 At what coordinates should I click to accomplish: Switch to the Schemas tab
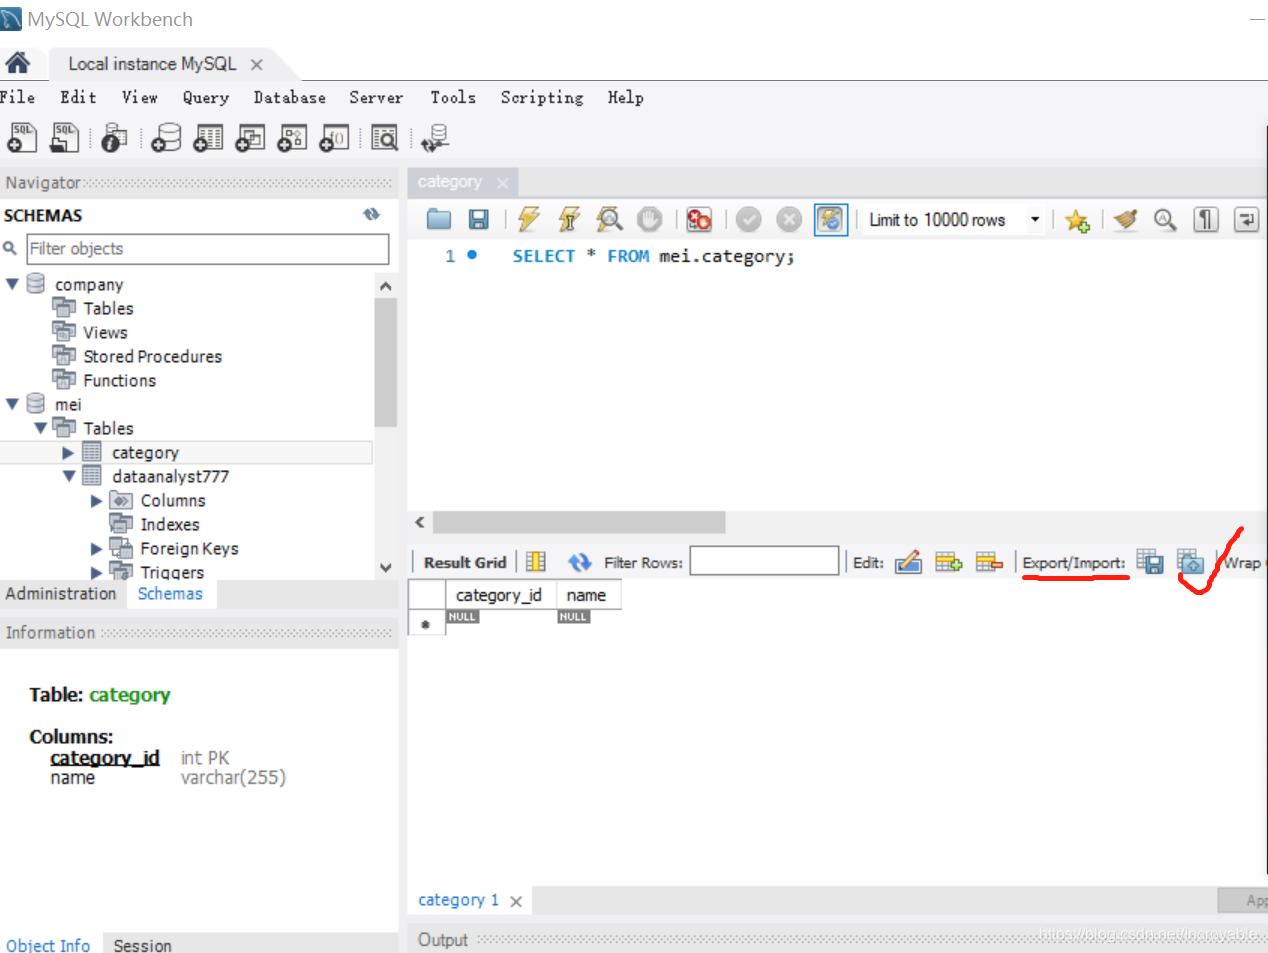(x=170, y=593)
